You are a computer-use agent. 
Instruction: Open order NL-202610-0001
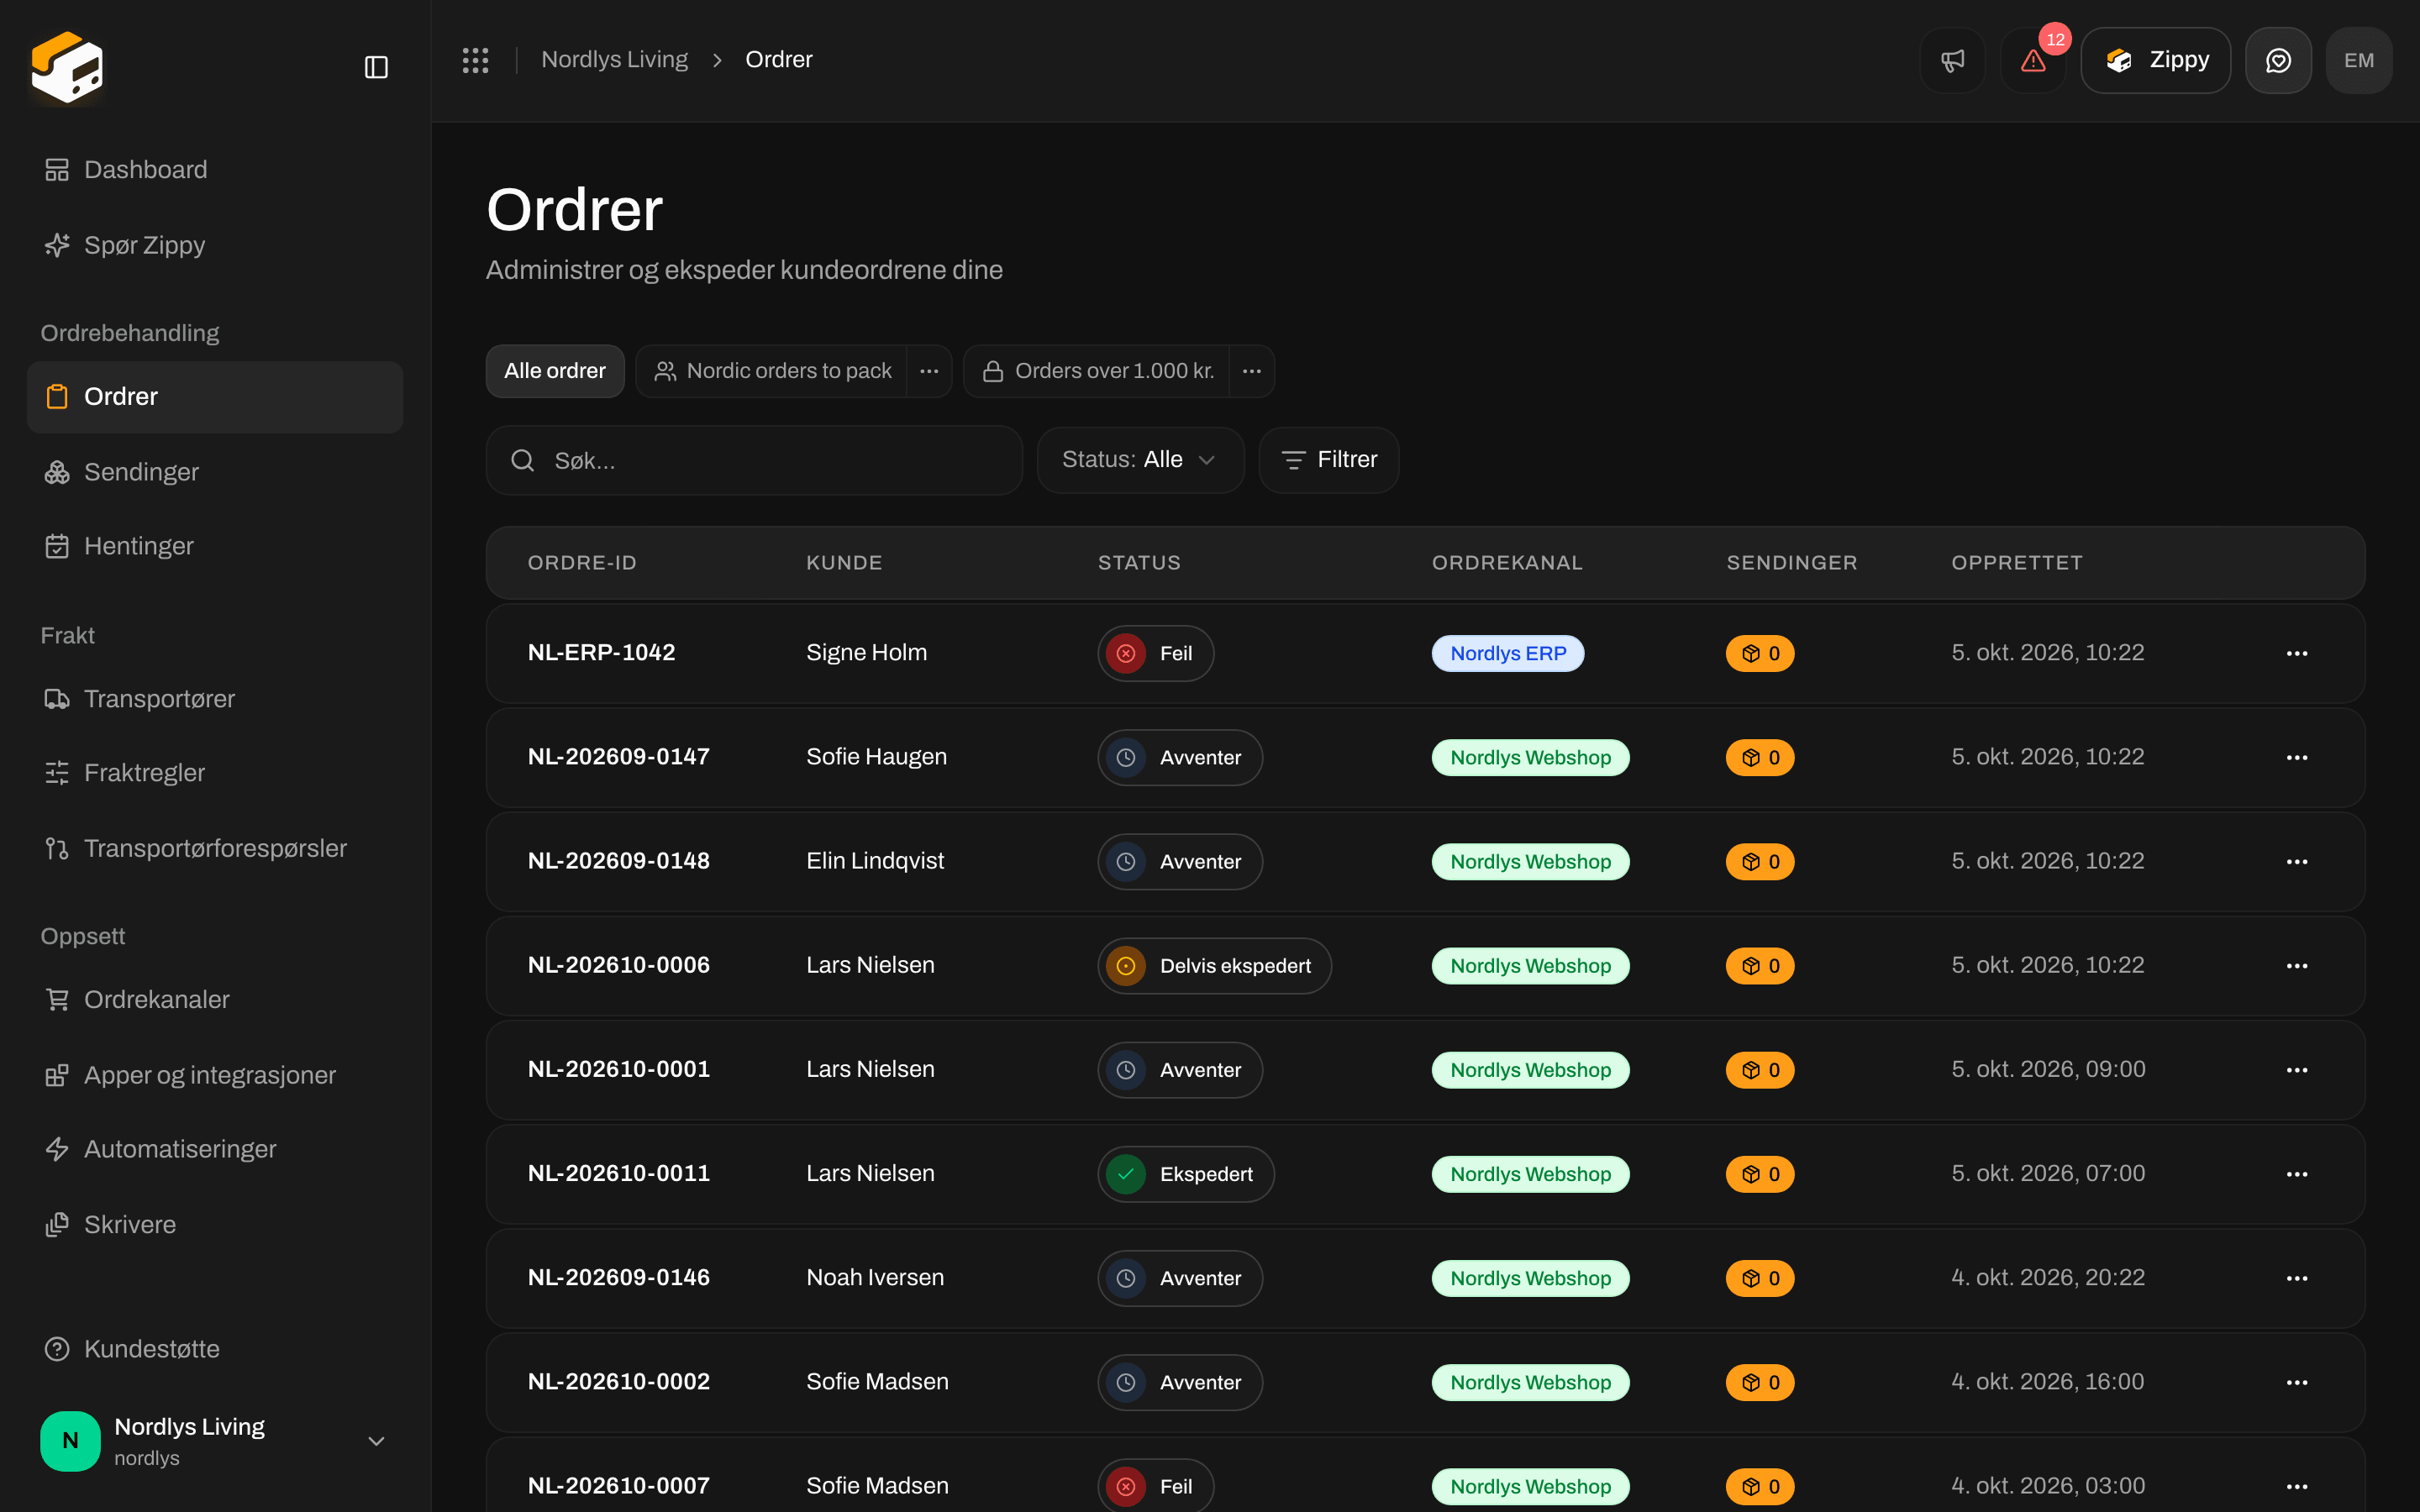tap(618, 1069)
